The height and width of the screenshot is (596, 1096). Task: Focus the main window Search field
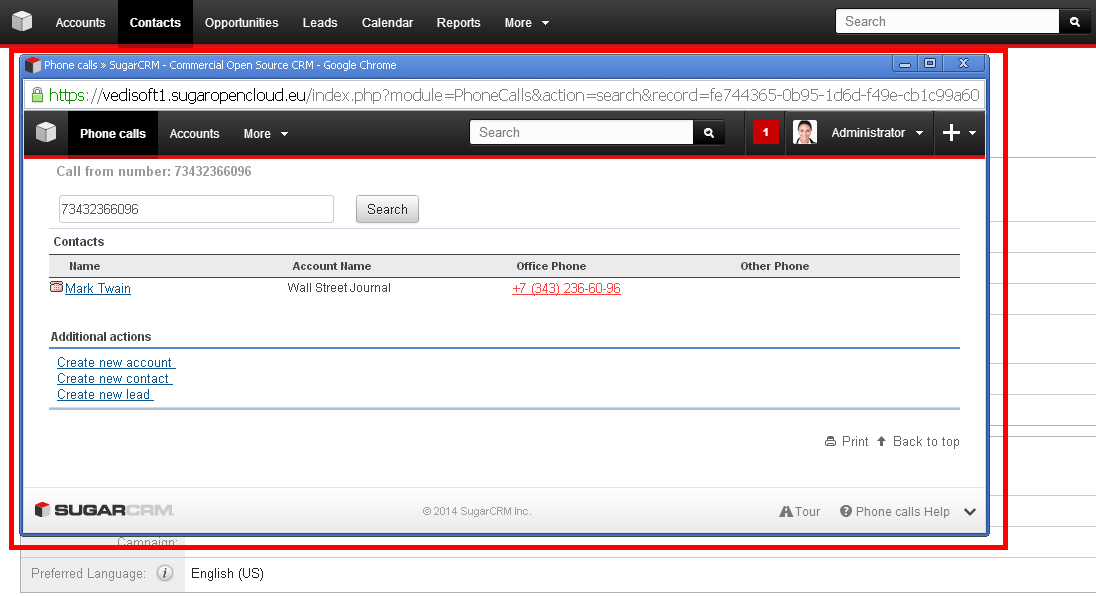[948, 22]
